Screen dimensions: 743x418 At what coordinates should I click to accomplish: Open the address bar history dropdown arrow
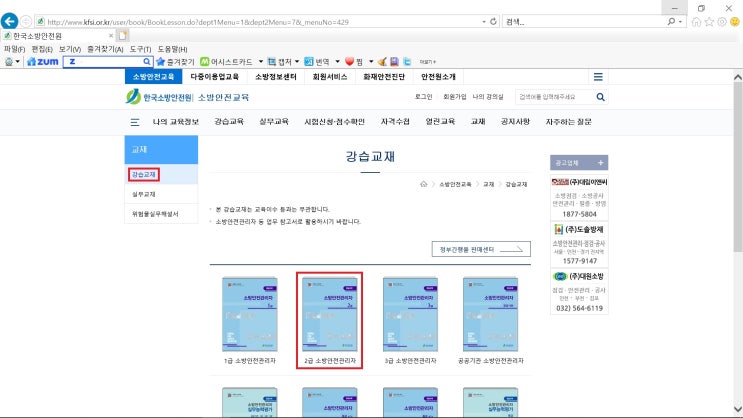[x=483, y=22]
